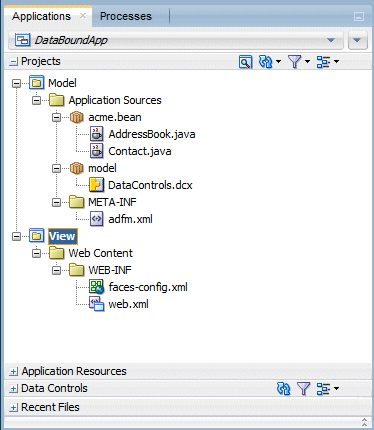Select the WEB-INF folder label
Screen dimensions: 374x430
(x=110, y=270)
